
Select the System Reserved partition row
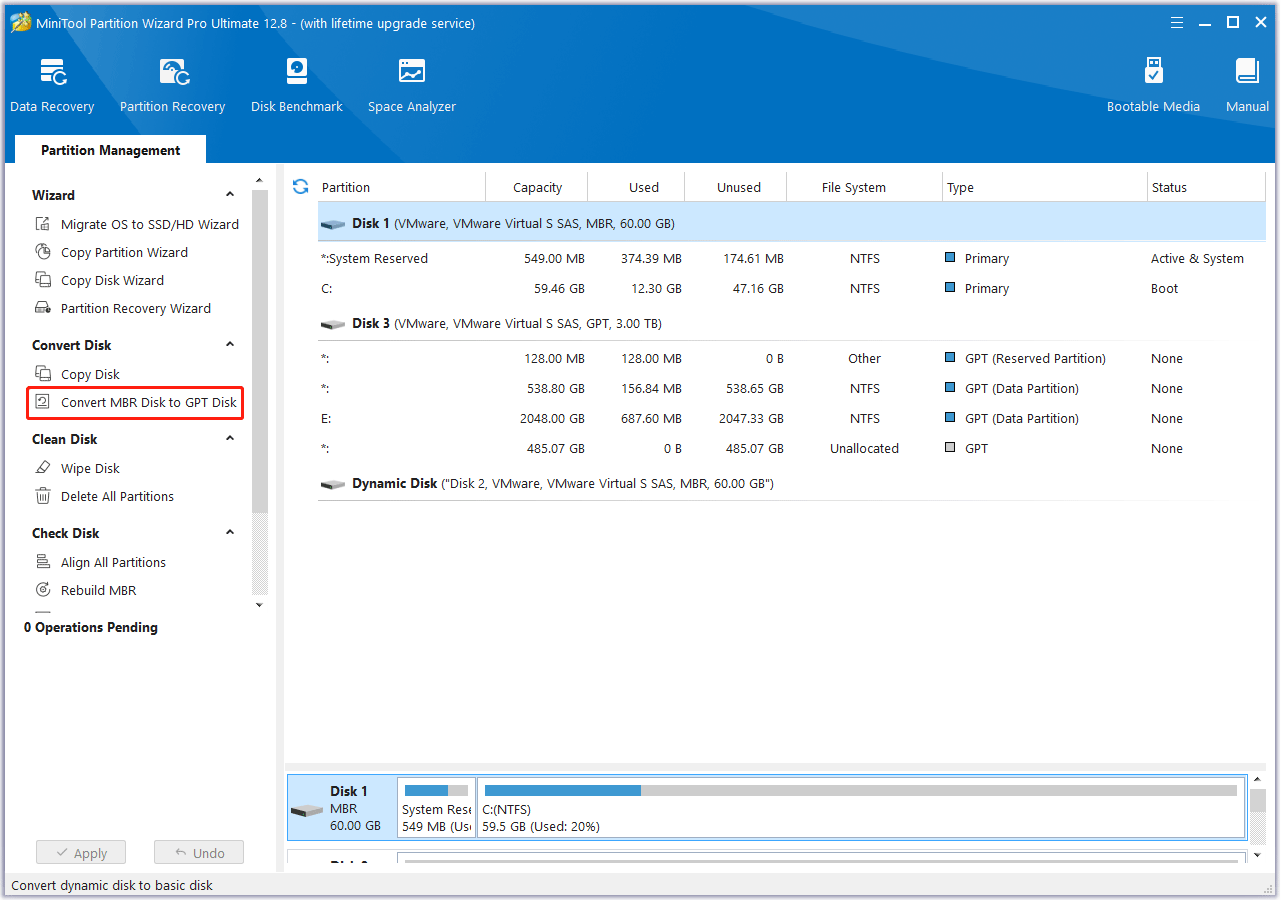792,258
